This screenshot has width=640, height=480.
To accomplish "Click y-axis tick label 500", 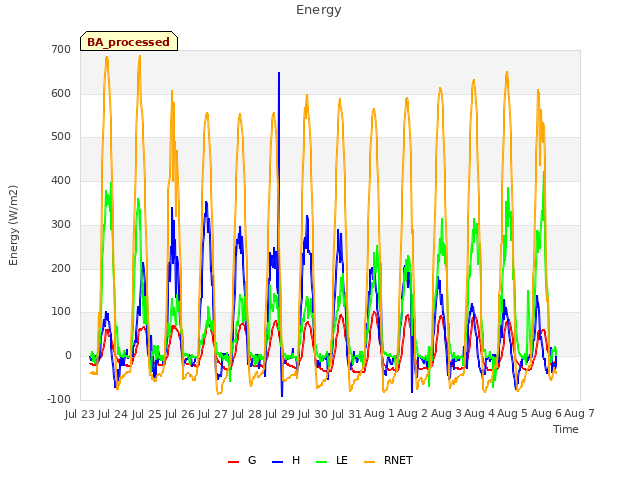I will click(61, 137).
